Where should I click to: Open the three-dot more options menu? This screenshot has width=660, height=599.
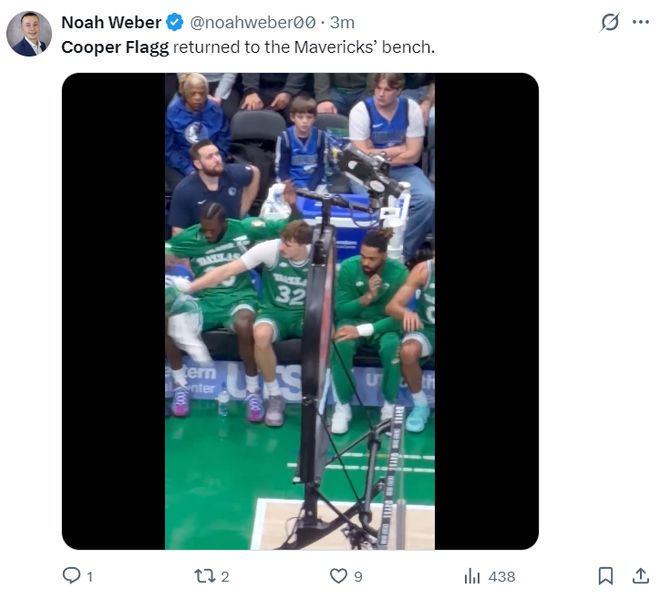click(x=641, y=22)
